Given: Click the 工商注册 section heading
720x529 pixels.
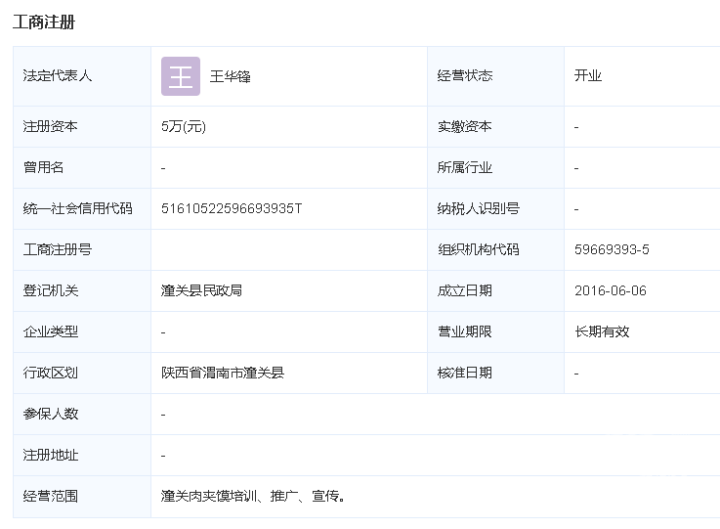Looking at the screenshot, I should coord(44,22).
